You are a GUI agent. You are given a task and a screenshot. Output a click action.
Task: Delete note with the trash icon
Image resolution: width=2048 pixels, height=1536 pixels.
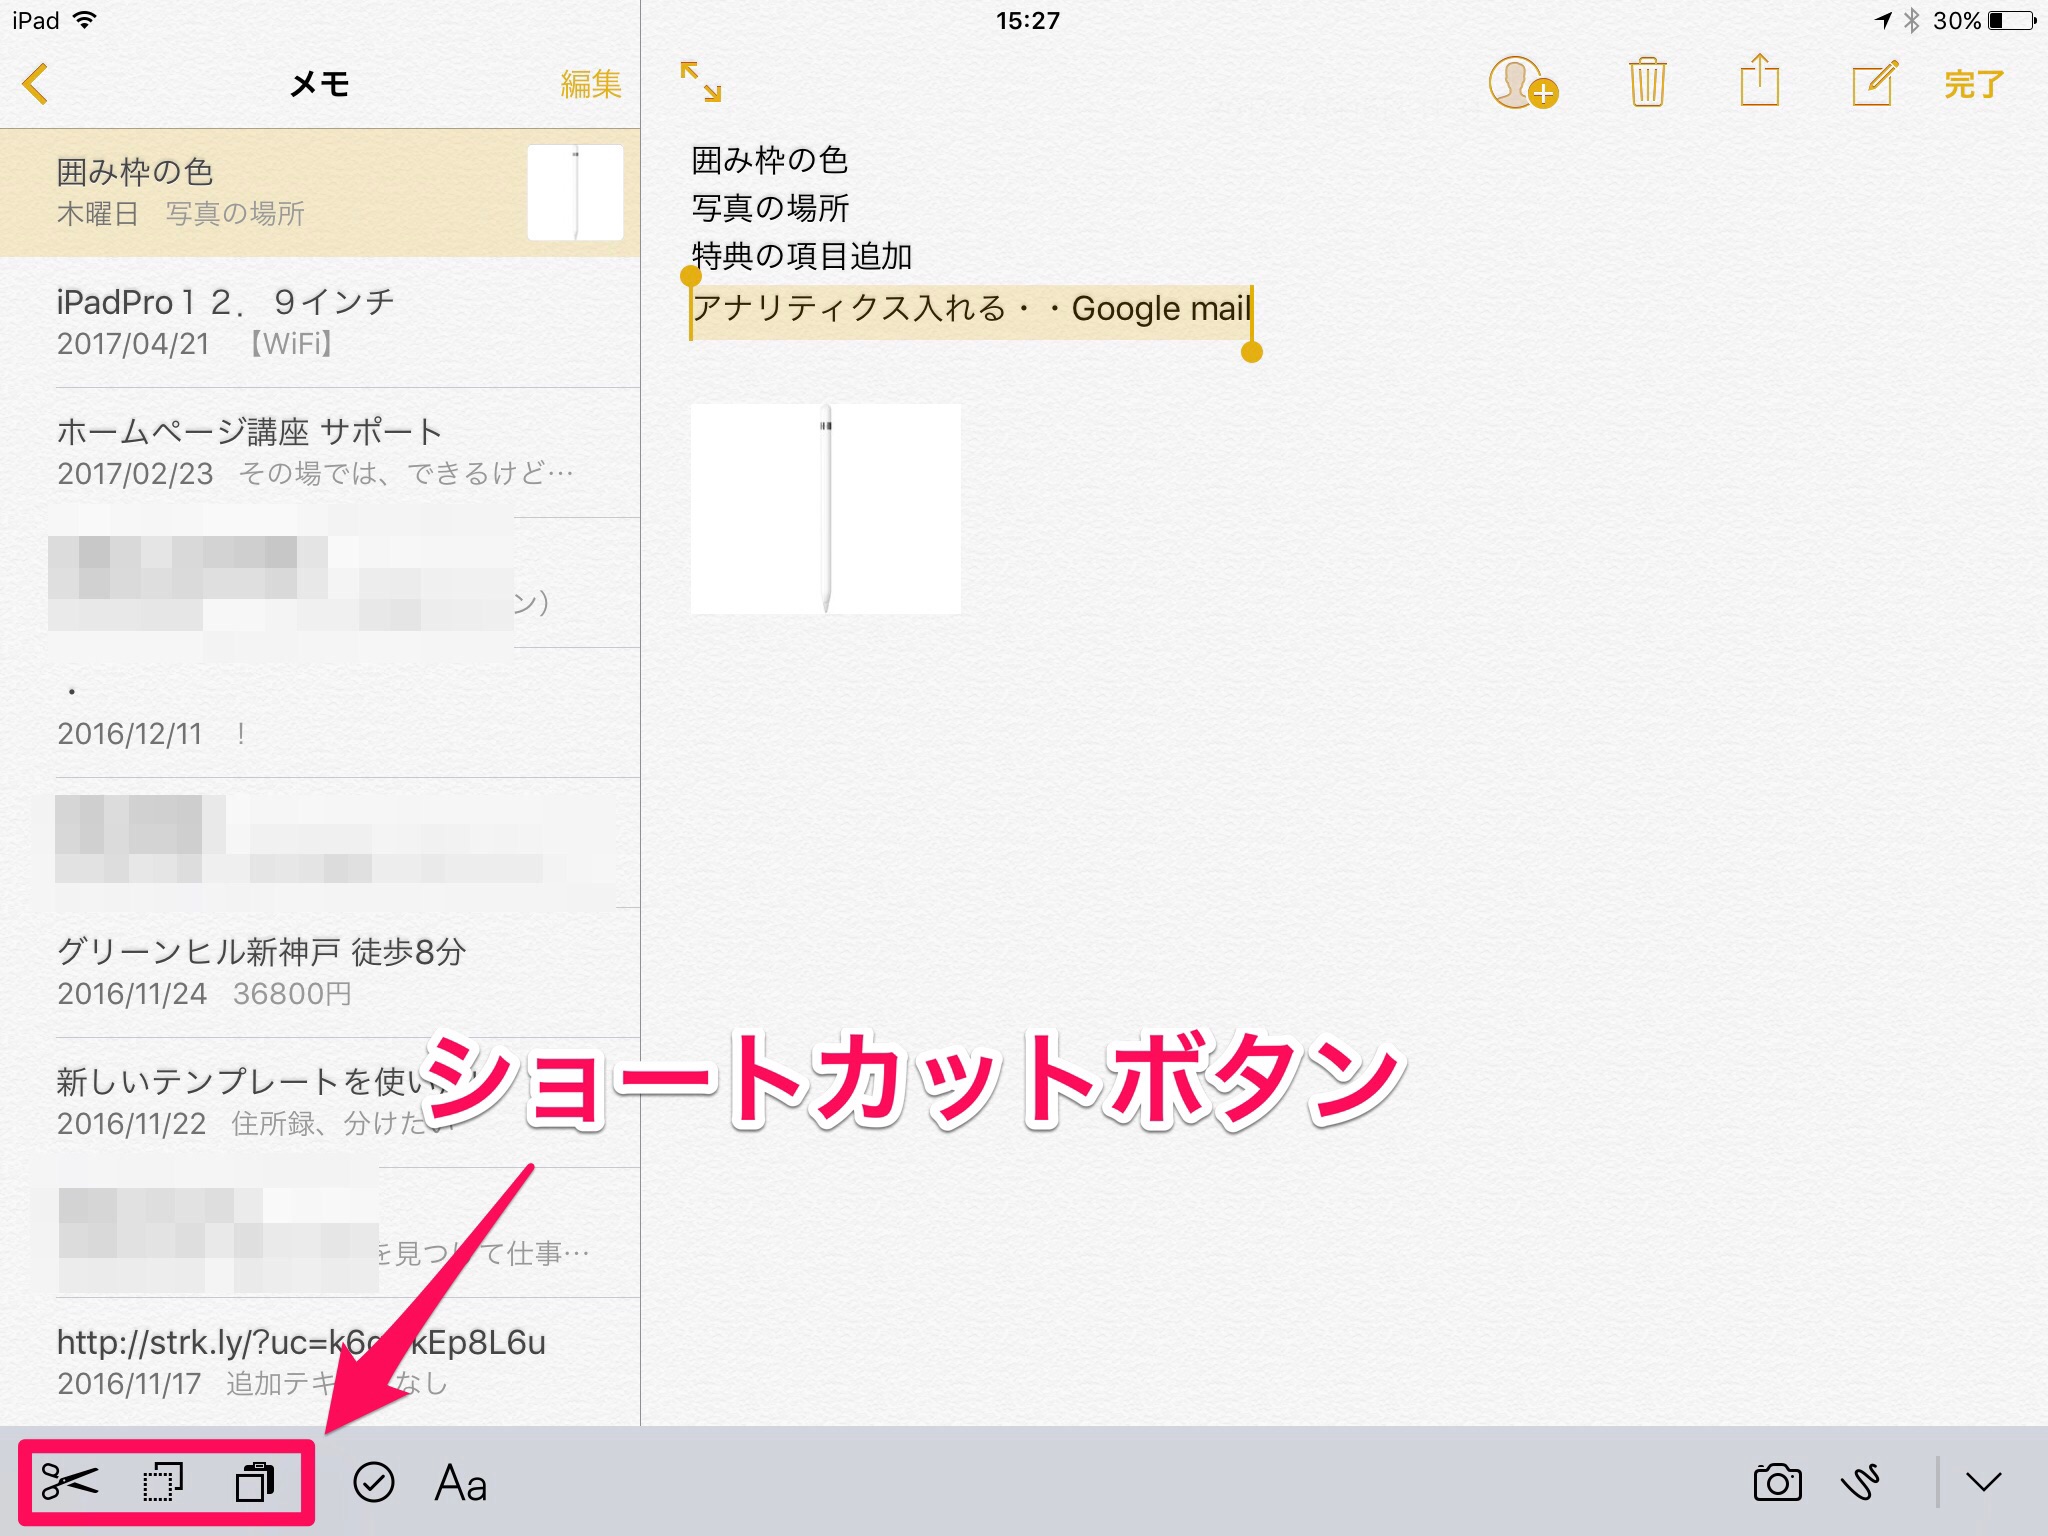pyautogui.click(x=1647, y=83)
